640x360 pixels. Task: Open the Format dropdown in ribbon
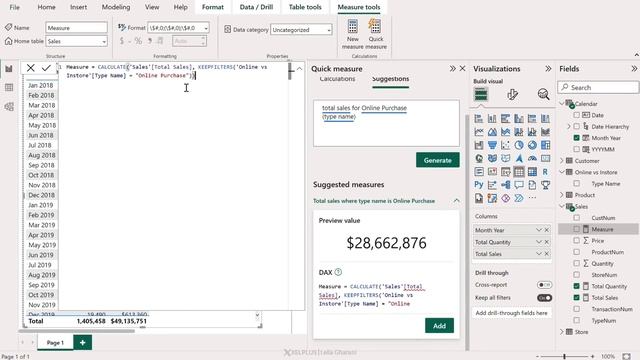[x=206, y=28]
